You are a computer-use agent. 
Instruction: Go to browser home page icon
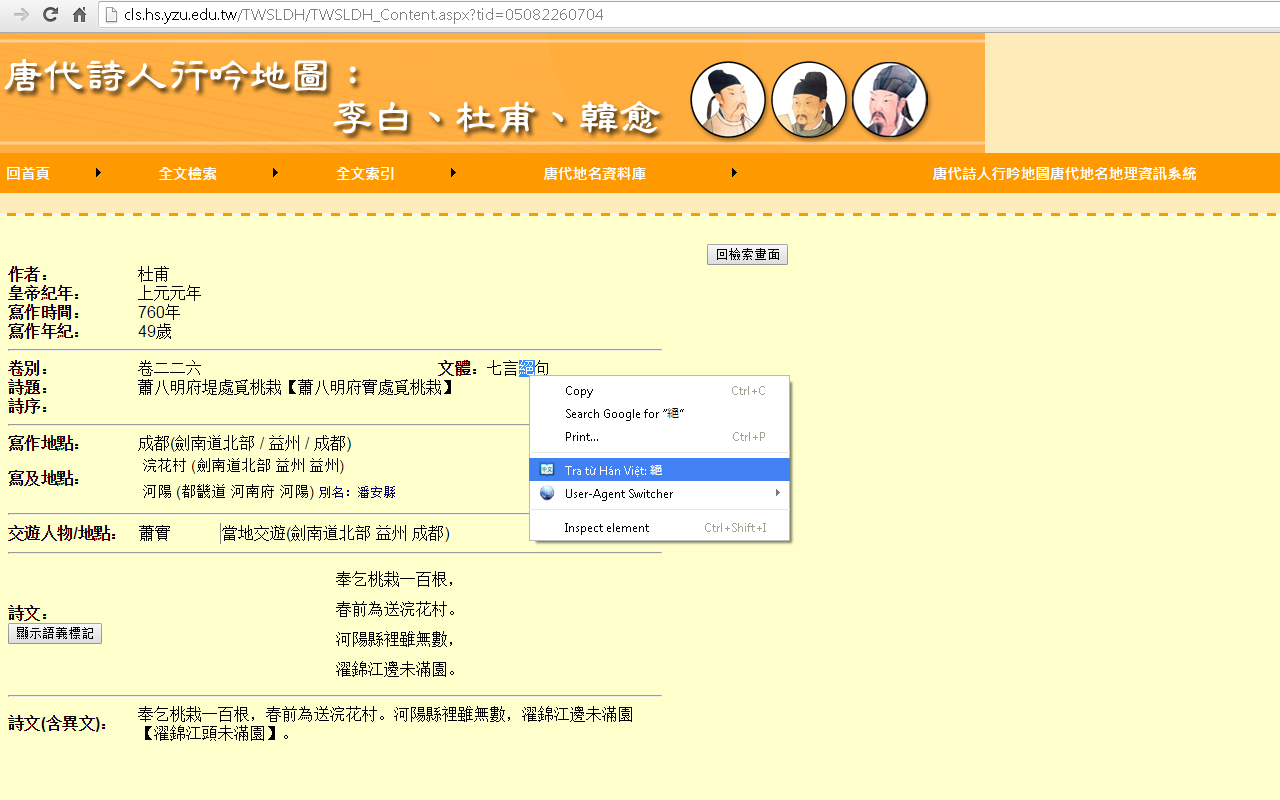click(x=79, y=15)
